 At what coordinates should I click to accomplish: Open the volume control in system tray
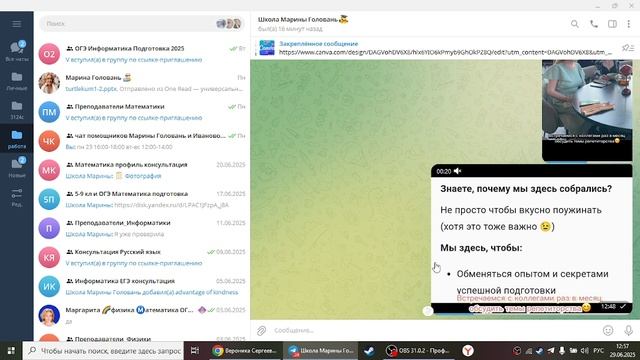coord(585,351)
